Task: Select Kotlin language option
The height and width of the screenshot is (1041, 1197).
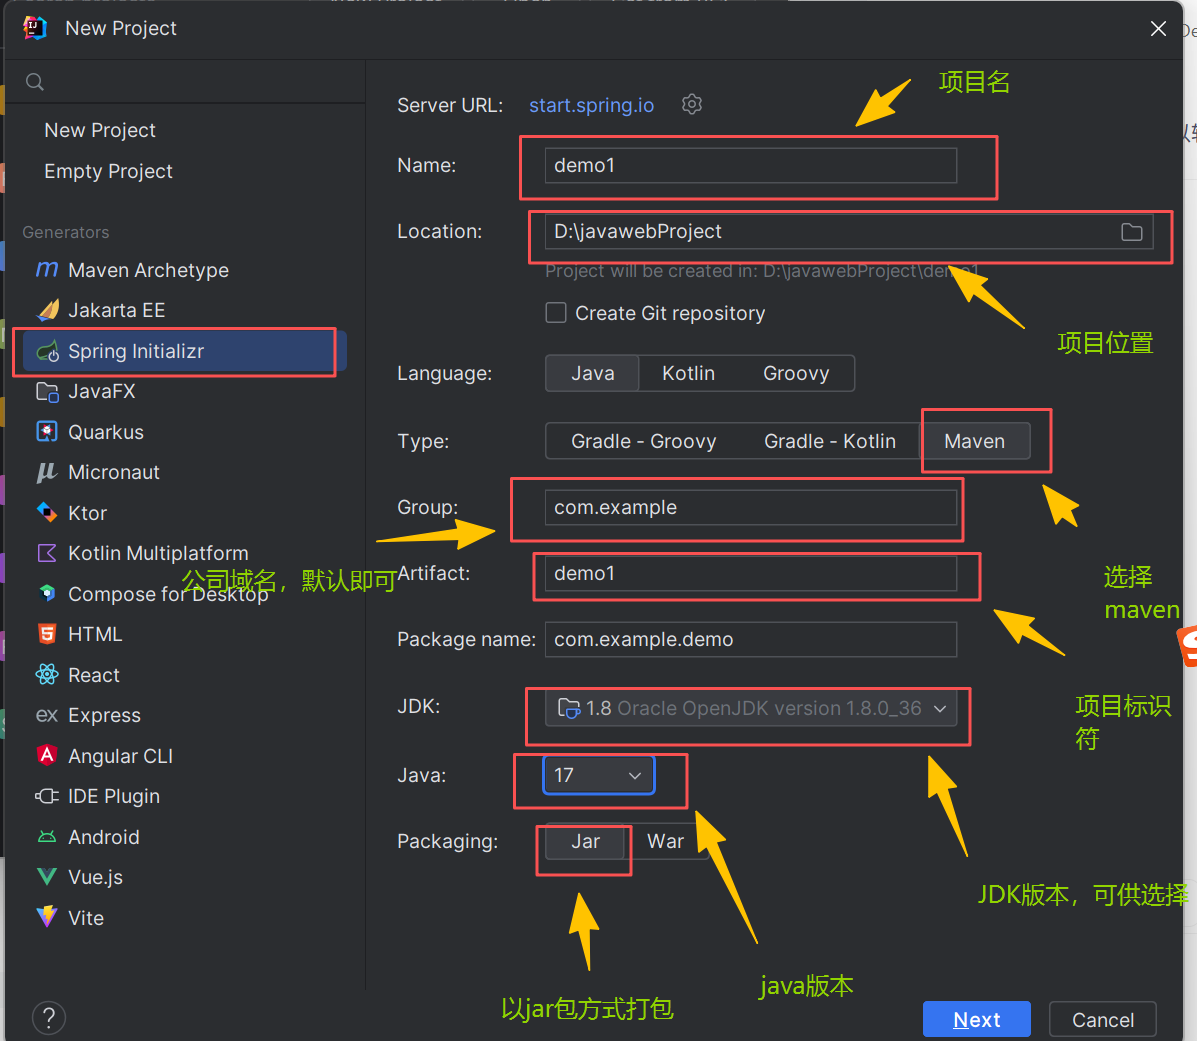Action: (x=689, y=373)
